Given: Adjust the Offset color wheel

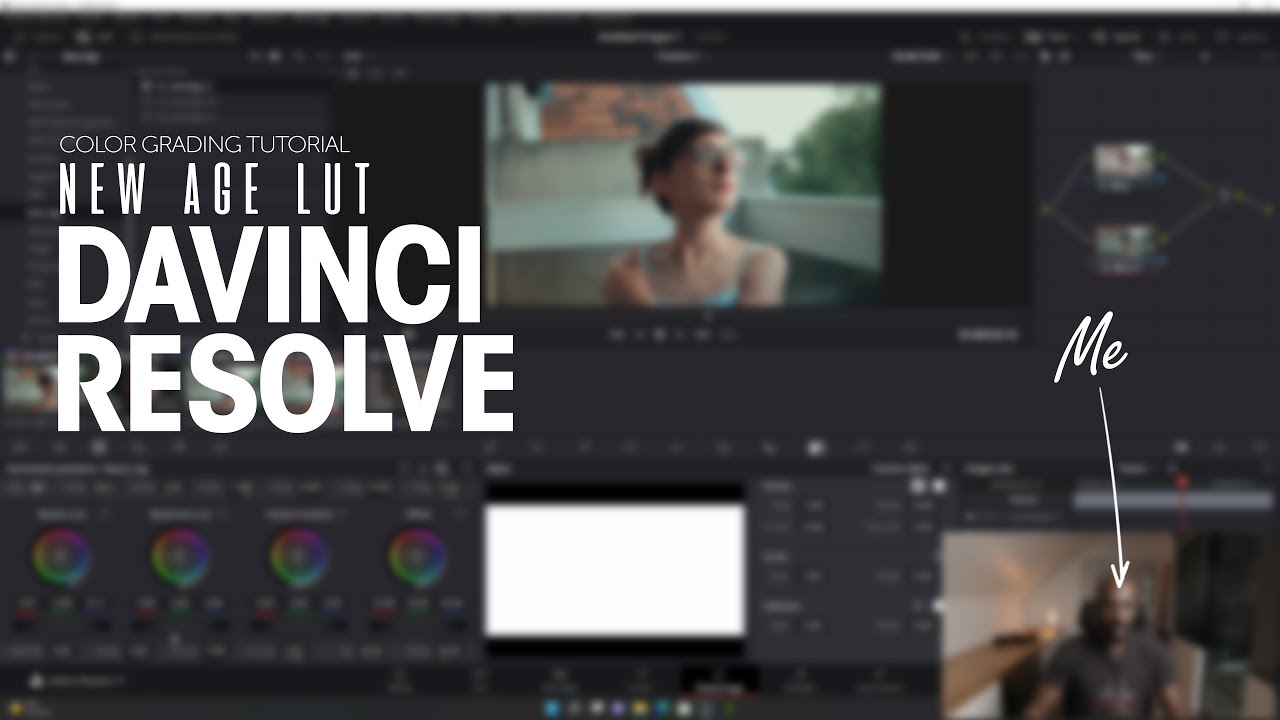Looking at the screenshot, I should (x=417, y=556).
